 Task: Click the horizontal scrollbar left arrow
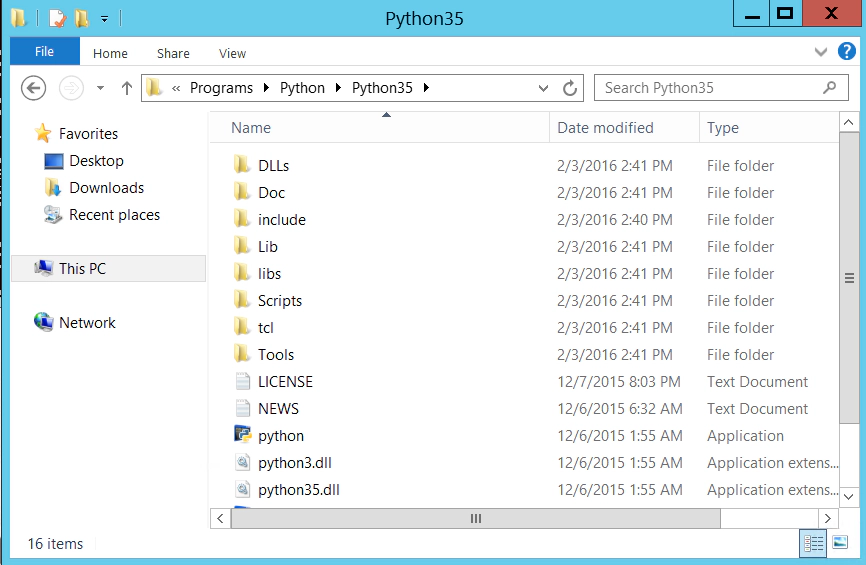[220, 519]
